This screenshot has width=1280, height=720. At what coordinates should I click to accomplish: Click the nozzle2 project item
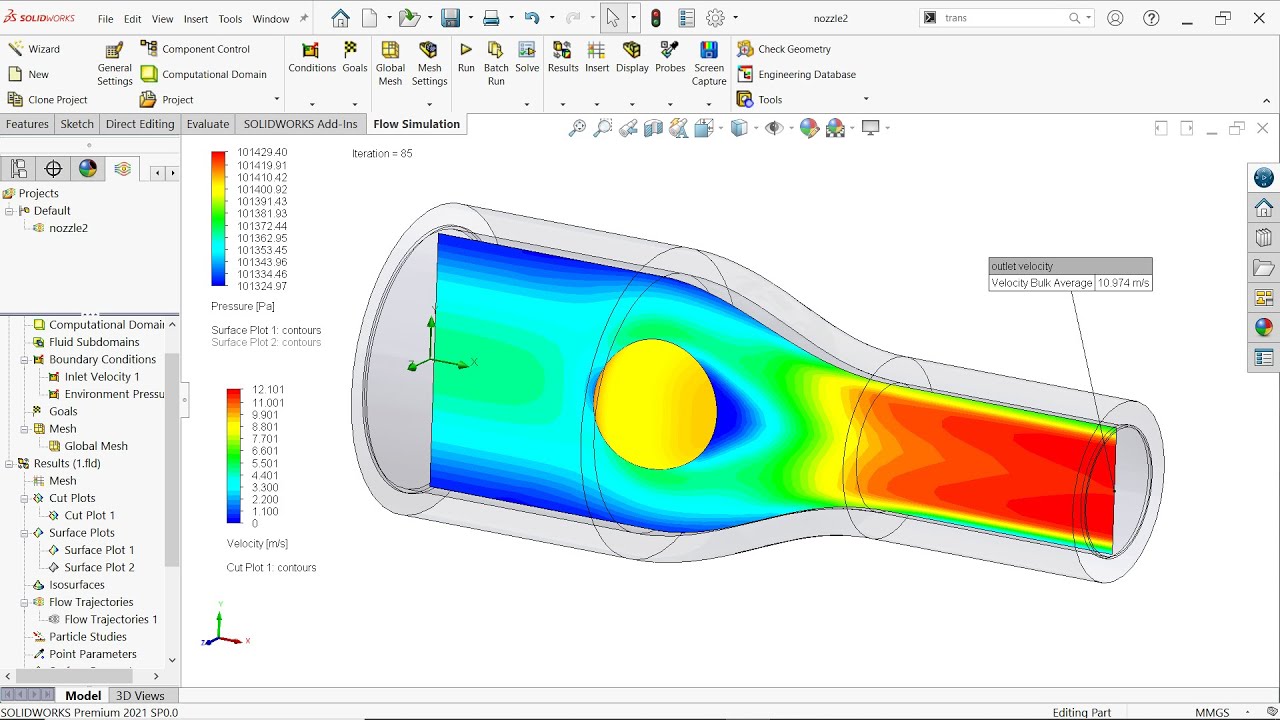coord(68,228)
